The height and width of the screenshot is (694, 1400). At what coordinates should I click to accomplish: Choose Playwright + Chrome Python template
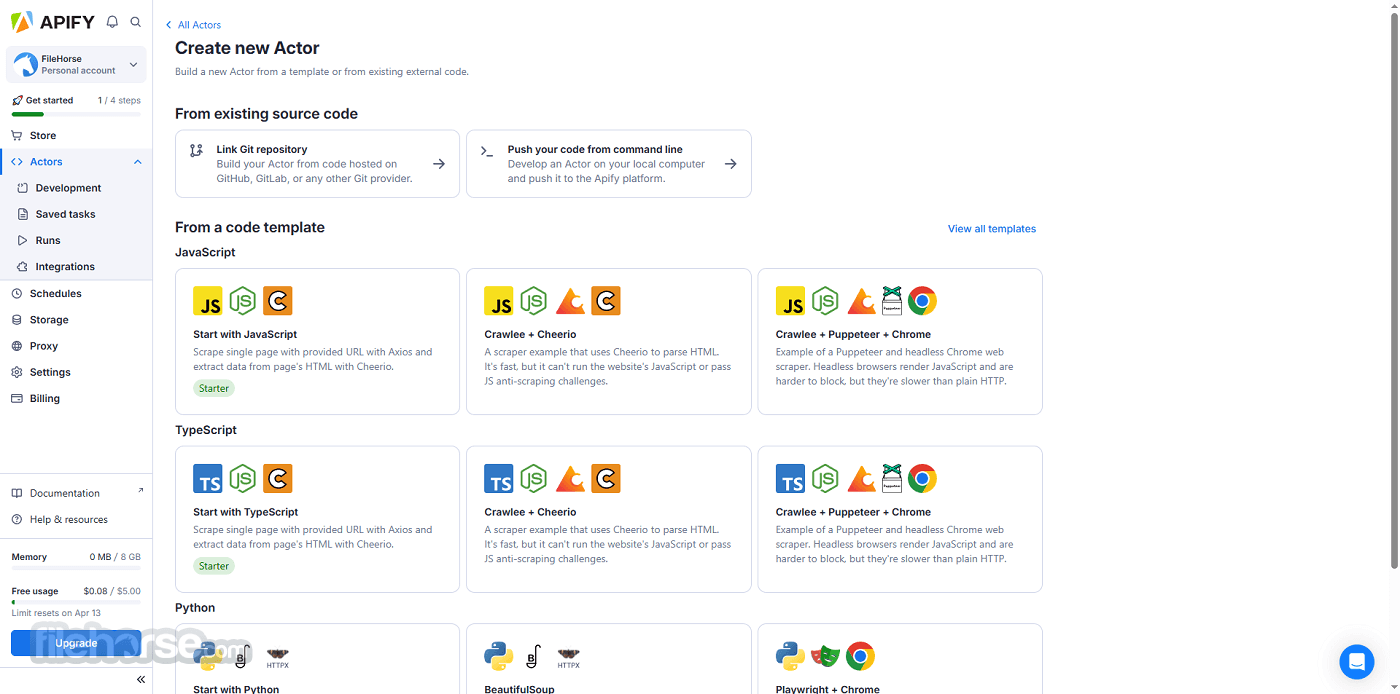click(x=900, y=659)
